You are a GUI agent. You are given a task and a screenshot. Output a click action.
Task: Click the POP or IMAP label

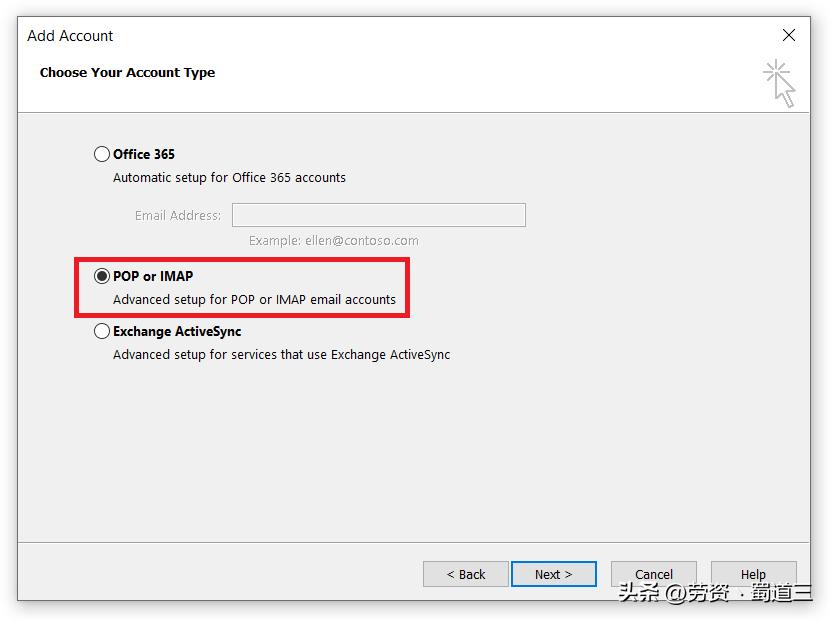(152, 276)
